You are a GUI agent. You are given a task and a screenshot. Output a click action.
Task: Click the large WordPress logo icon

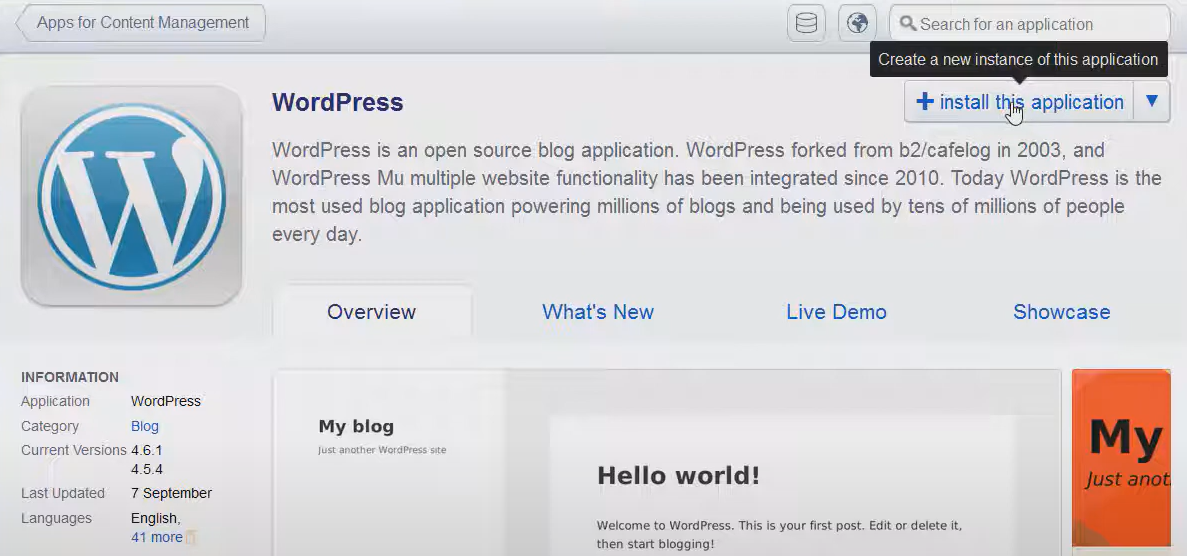pos(132,196)
